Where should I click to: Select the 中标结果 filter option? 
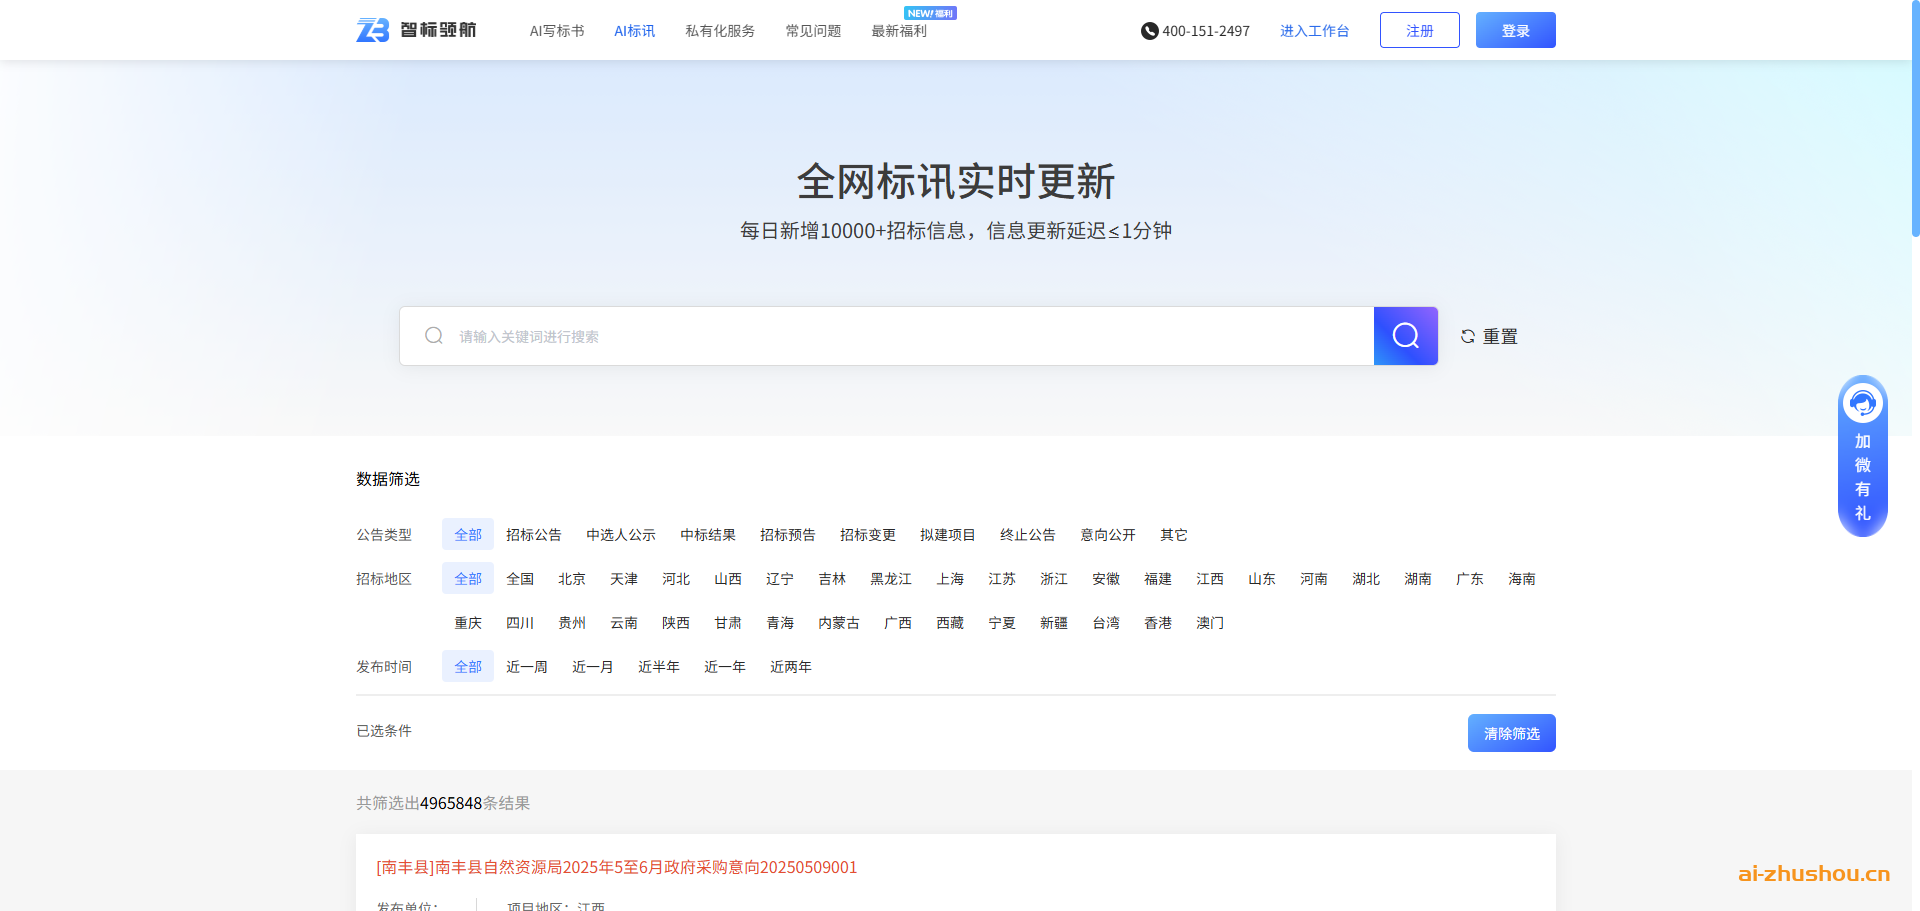tap(707, 534)
